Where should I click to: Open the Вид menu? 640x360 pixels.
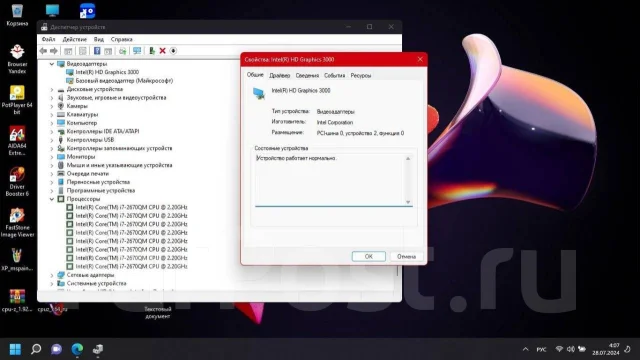[x=99, y=40]
